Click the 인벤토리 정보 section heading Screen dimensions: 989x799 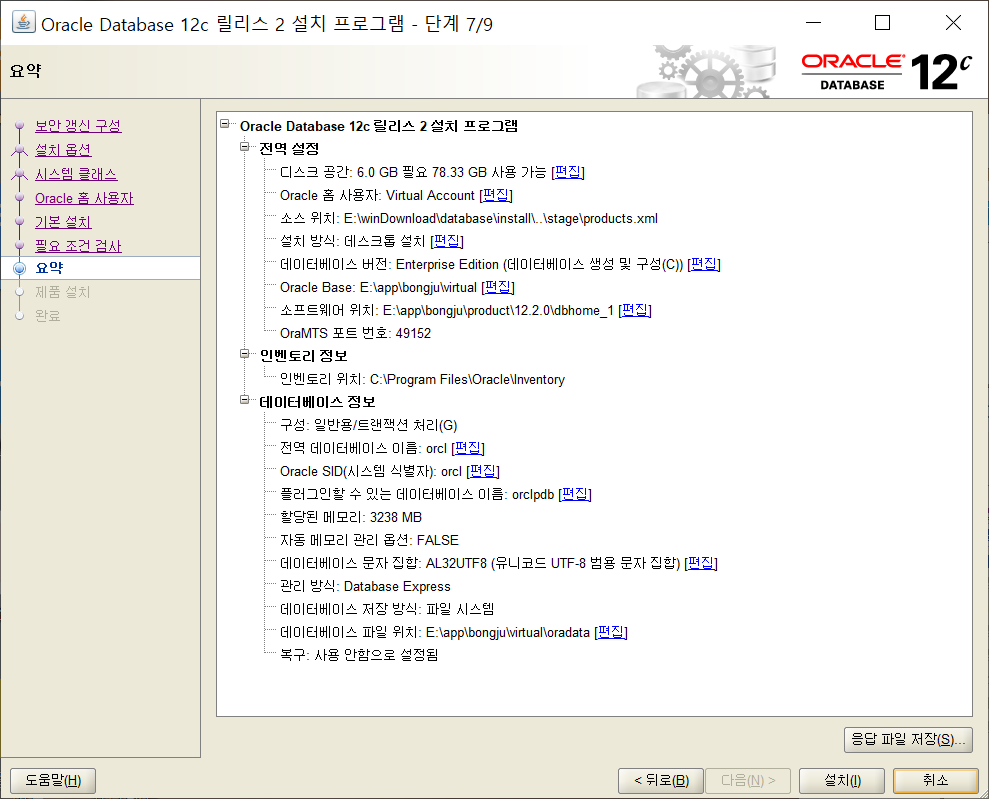point(303,356)
